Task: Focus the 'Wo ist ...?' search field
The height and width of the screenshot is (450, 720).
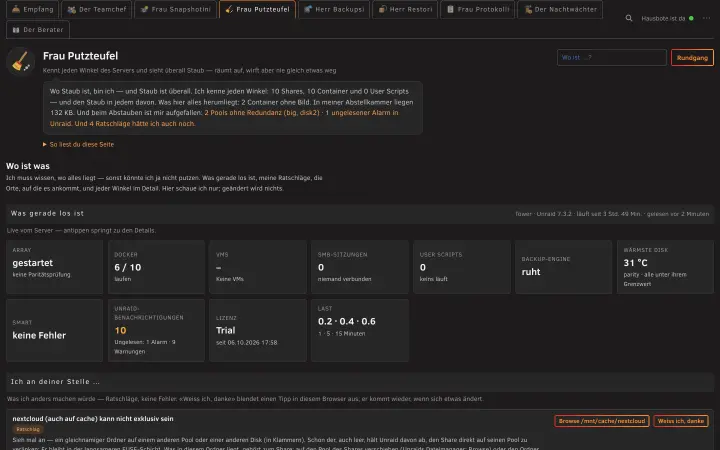Action: tap(612, 57)
